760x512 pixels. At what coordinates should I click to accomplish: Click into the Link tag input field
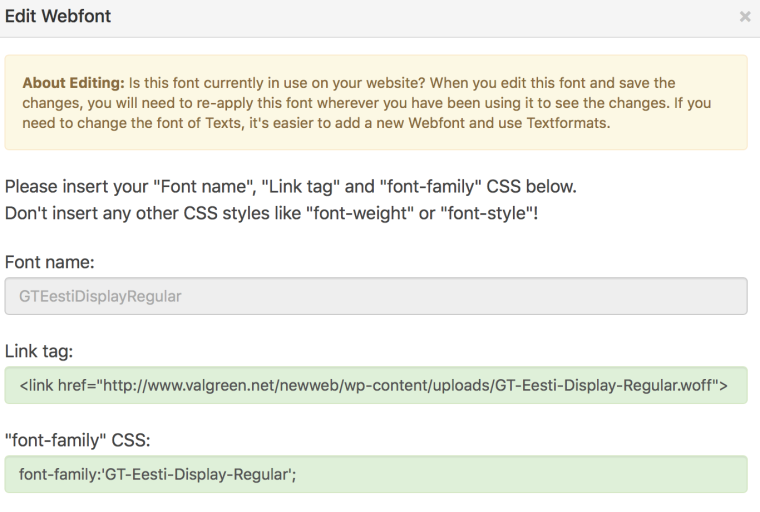pos(375,384)
